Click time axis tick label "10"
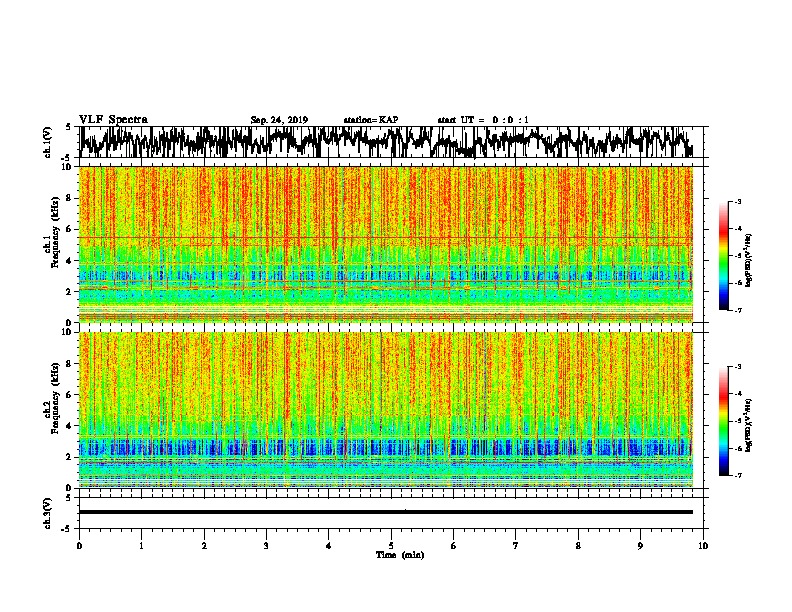 pyautogui.click(x=703, y=546)
